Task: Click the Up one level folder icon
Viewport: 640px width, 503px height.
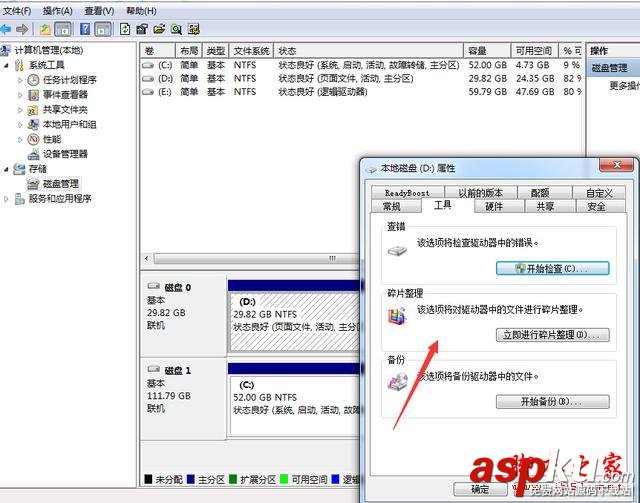Action: pyautogui.click(x=45, y=29)
